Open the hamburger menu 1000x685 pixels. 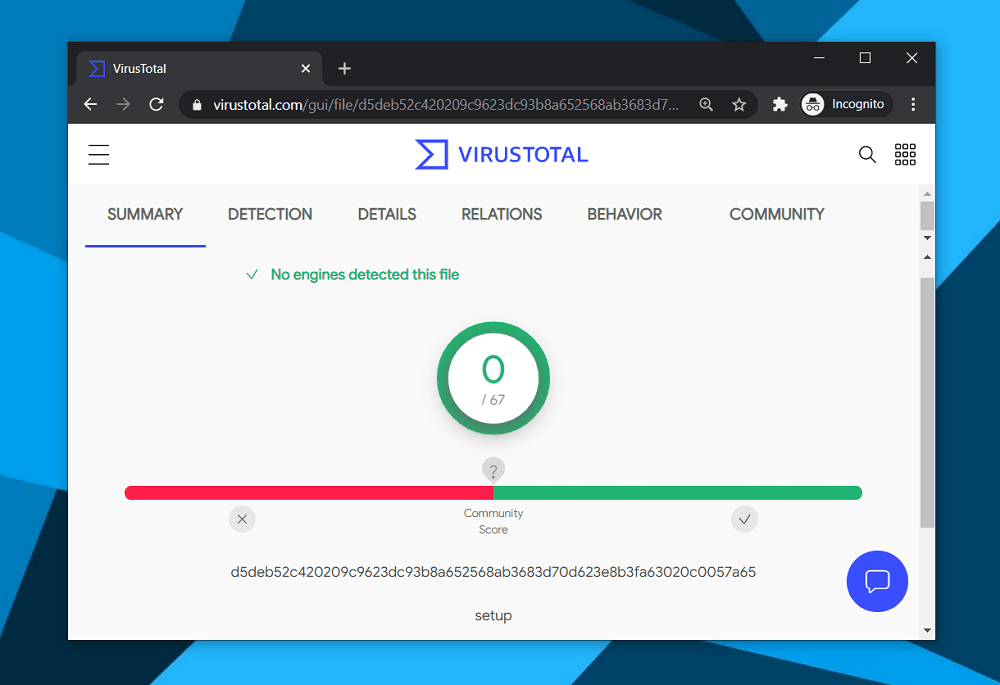coord(98,154)
